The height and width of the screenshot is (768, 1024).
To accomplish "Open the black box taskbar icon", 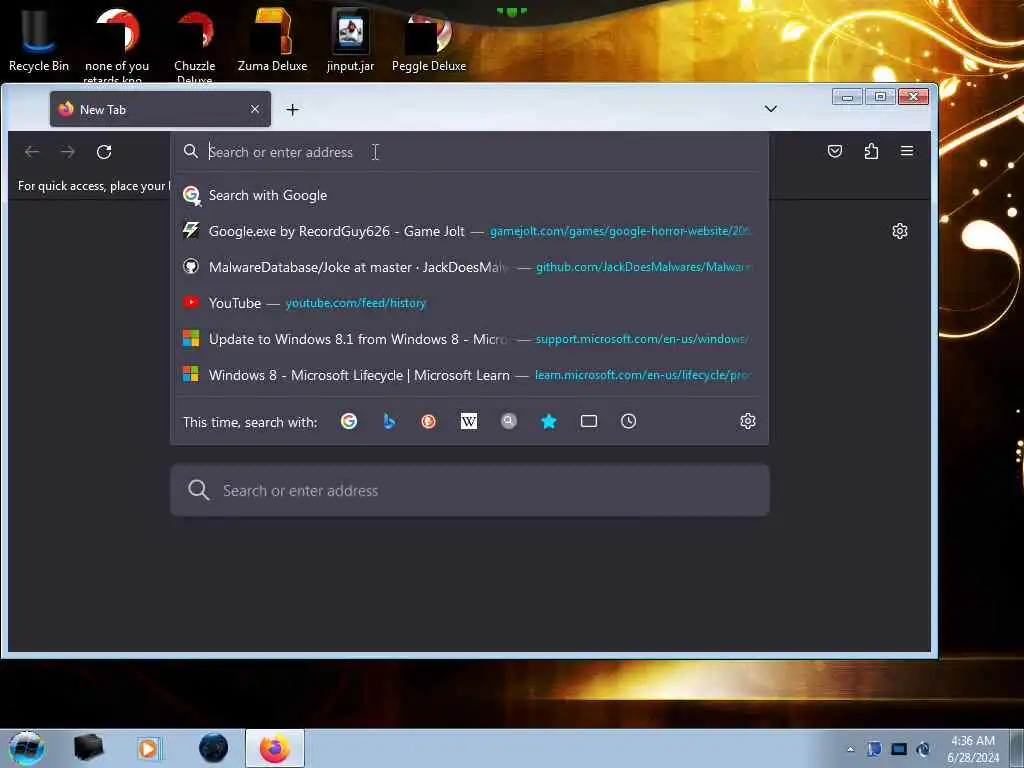I will (89, 748).
